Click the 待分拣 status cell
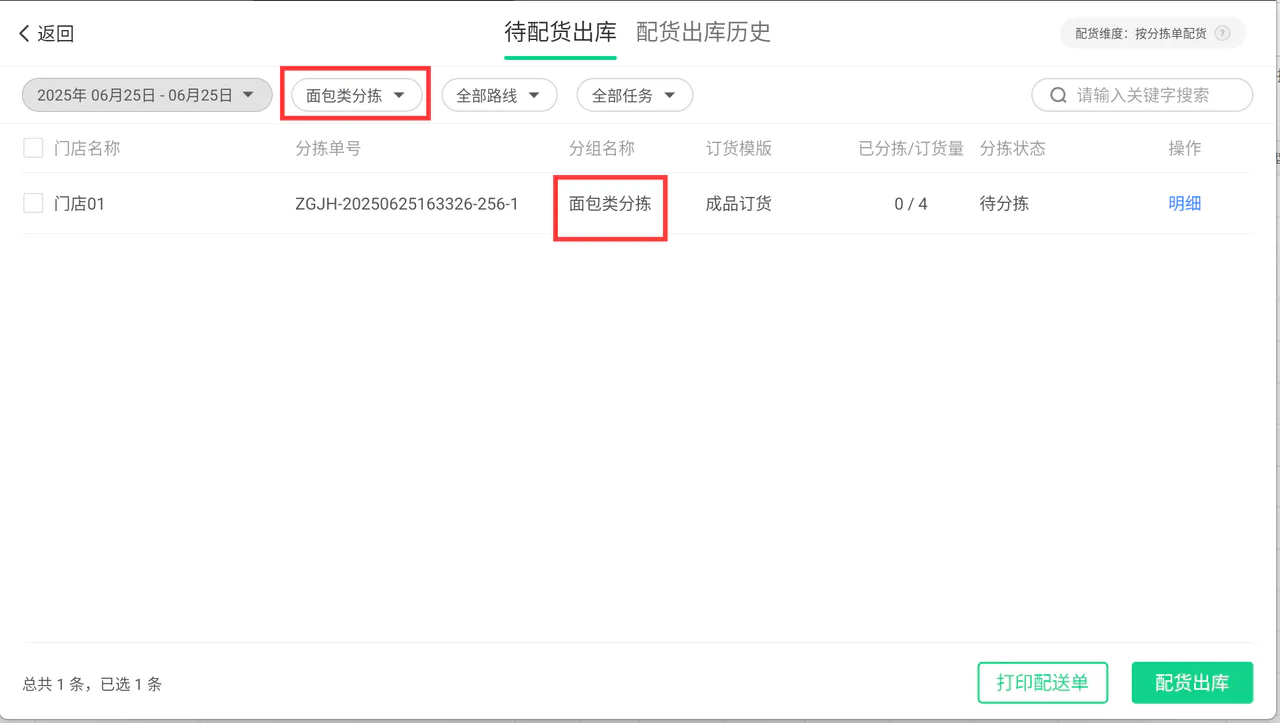The height and width of the screenshot is (723, 1280). 1005,204
